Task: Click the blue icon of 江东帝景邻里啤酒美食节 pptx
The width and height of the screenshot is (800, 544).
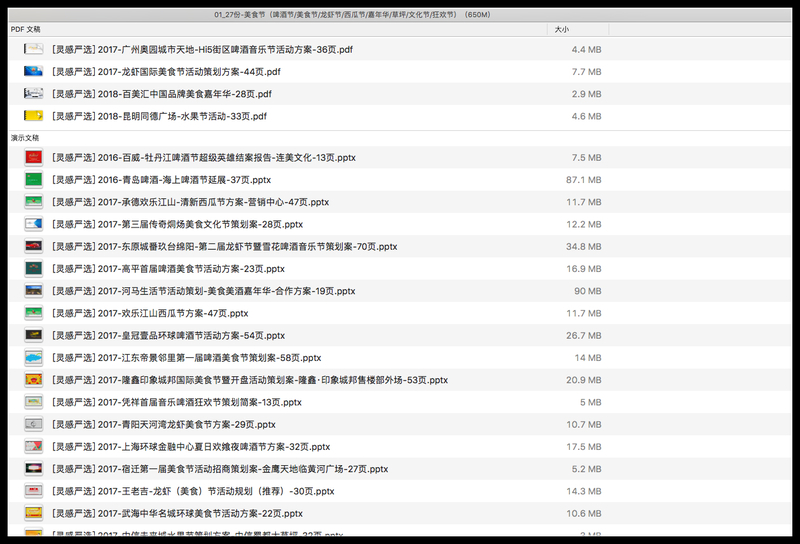Action: point(34,357)
